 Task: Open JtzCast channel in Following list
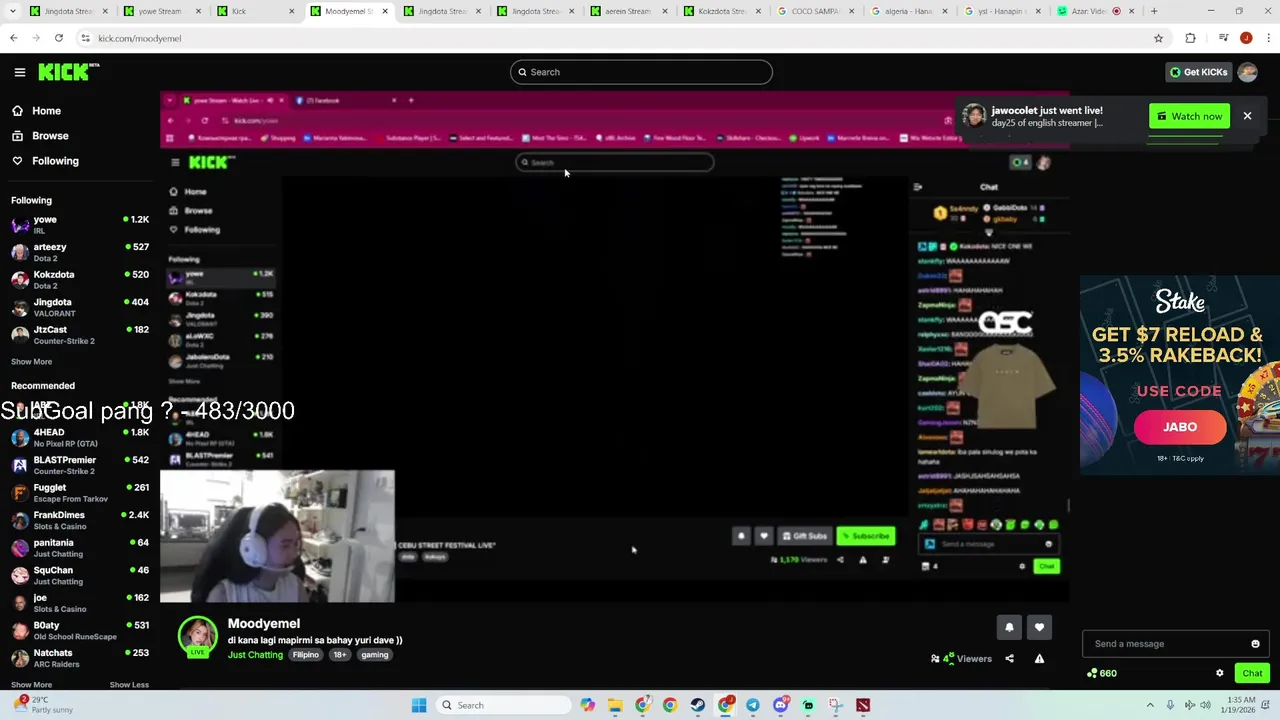click(80, 335)
